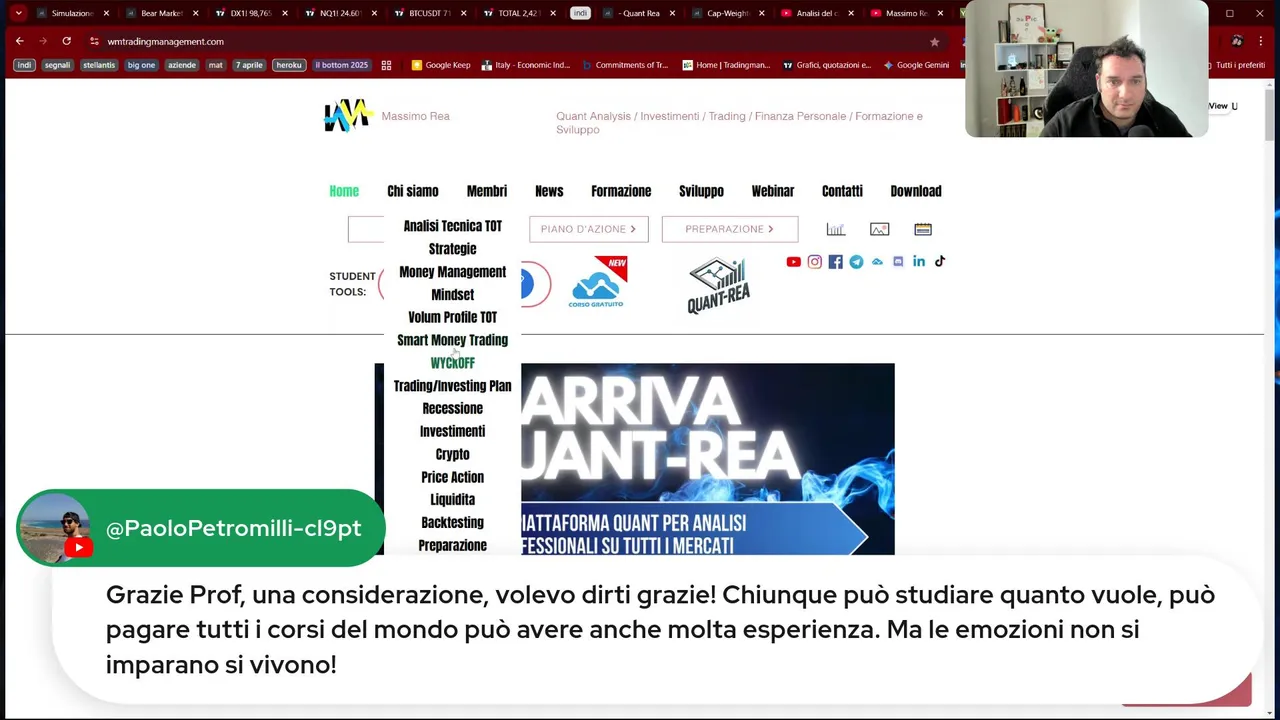
Task: Open Google Gemini bookmark
Action: 915,65
